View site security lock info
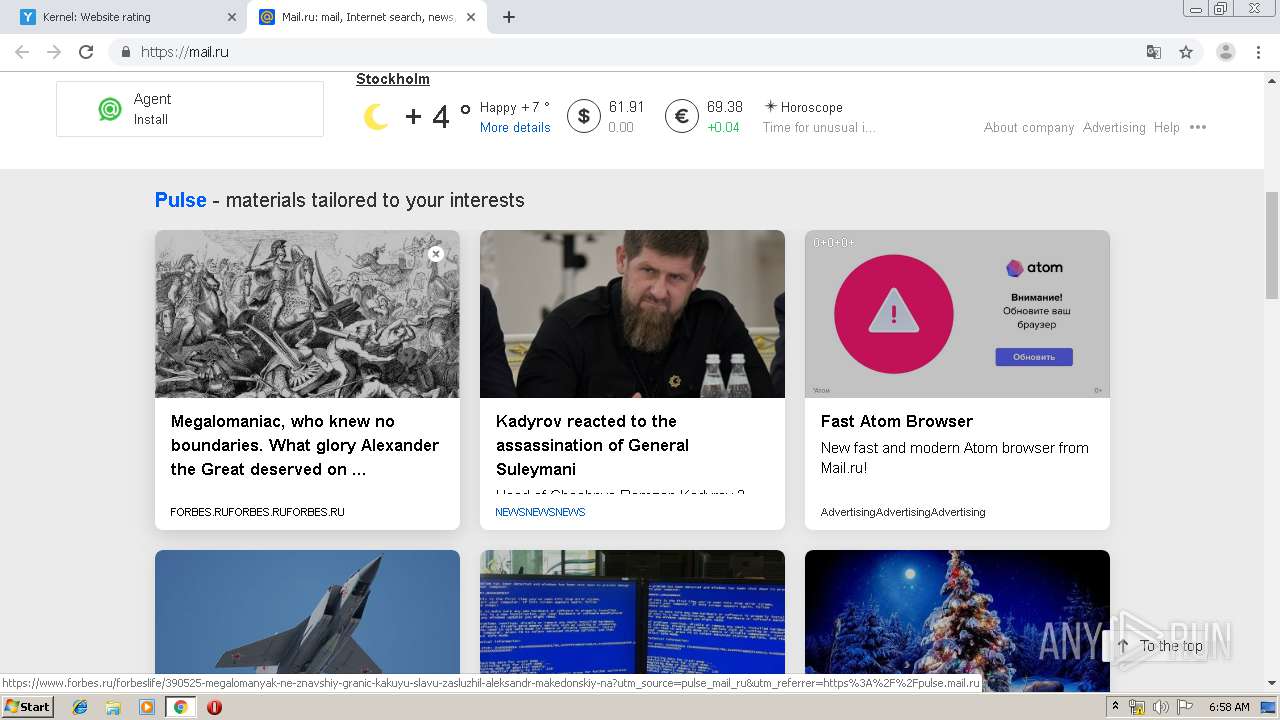This screenshot has height=720, width=1280. (x=125, y=52)
